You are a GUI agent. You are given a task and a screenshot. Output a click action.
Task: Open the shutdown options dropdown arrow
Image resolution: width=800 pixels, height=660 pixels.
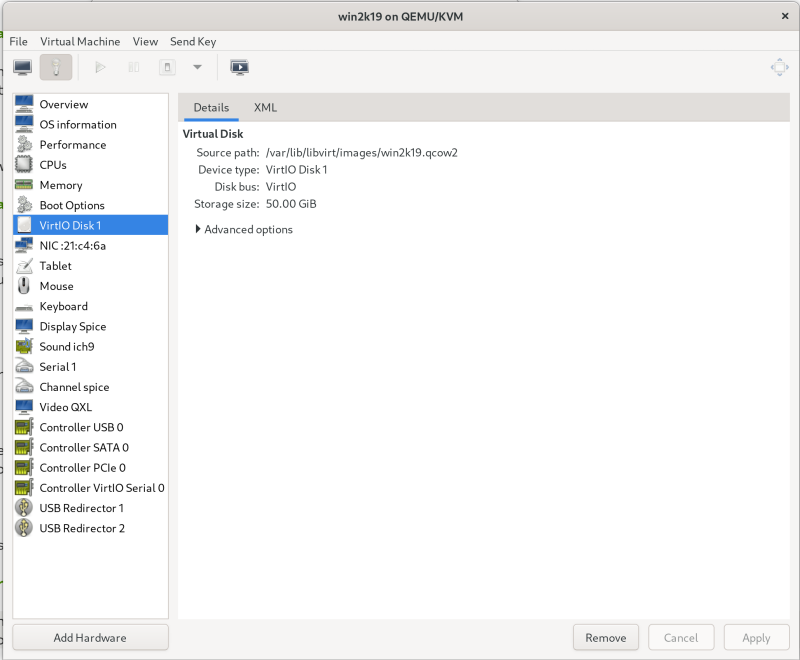click(x=197, y=67)
